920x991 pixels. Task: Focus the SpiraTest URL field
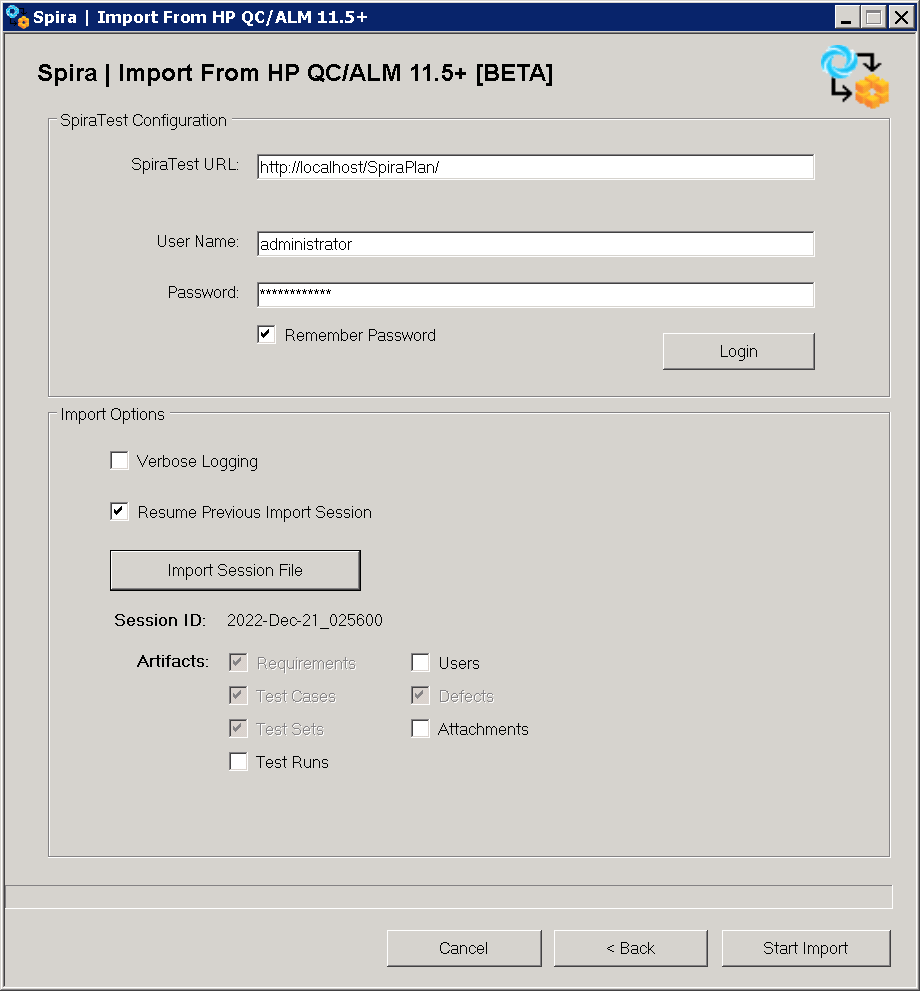[x=535, y=167]
